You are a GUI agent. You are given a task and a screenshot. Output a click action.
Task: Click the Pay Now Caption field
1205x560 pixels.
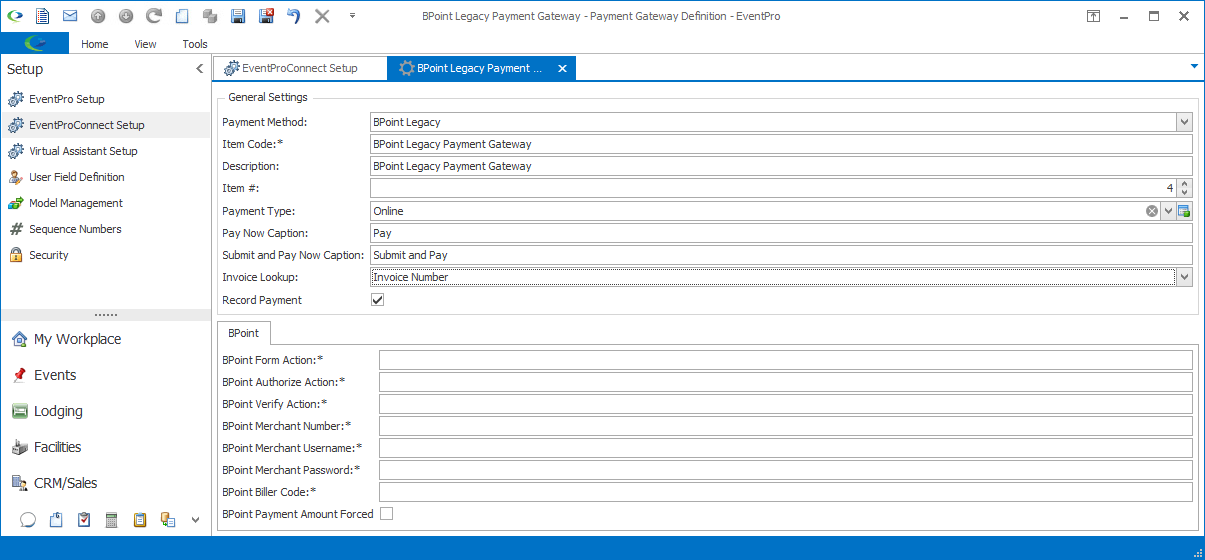(x=781, y=233)
